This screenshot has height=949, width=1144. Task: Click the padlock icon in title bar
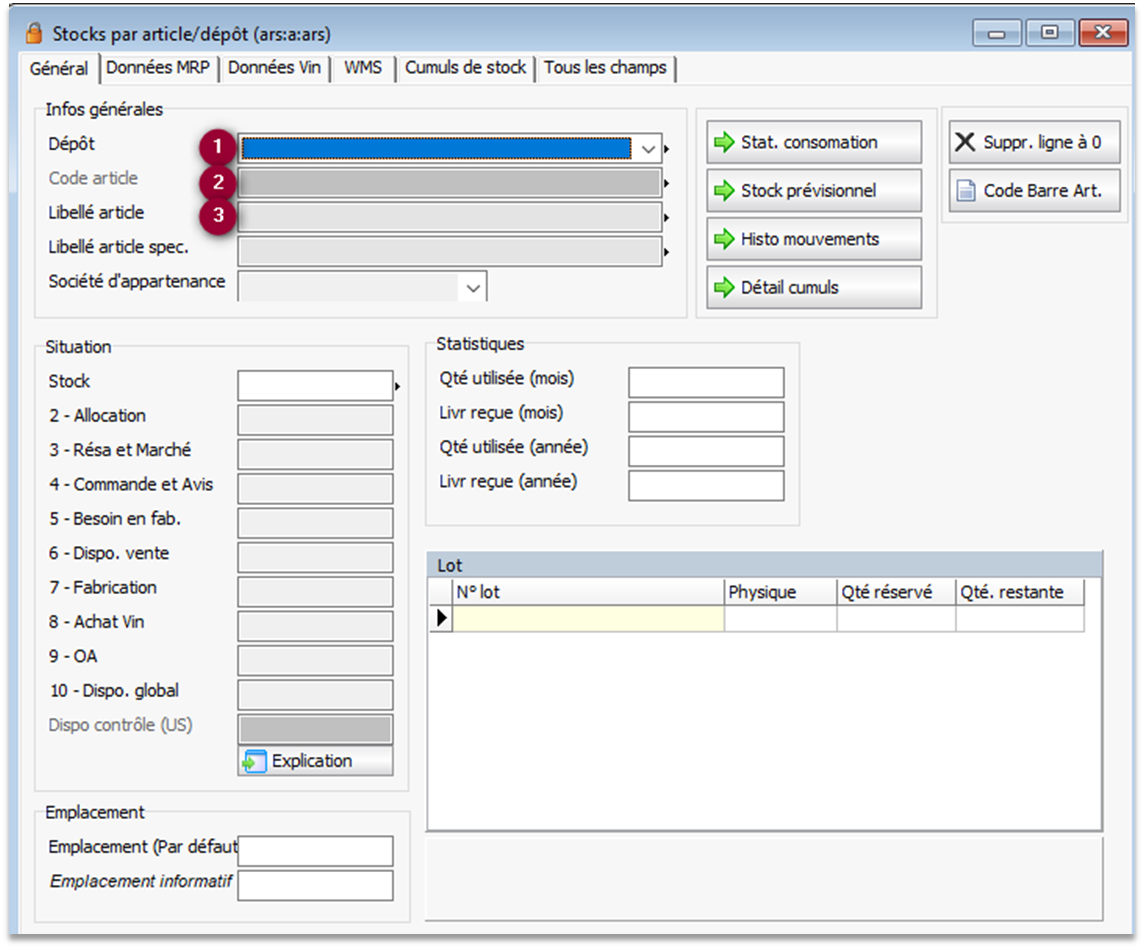click(34, 33)
